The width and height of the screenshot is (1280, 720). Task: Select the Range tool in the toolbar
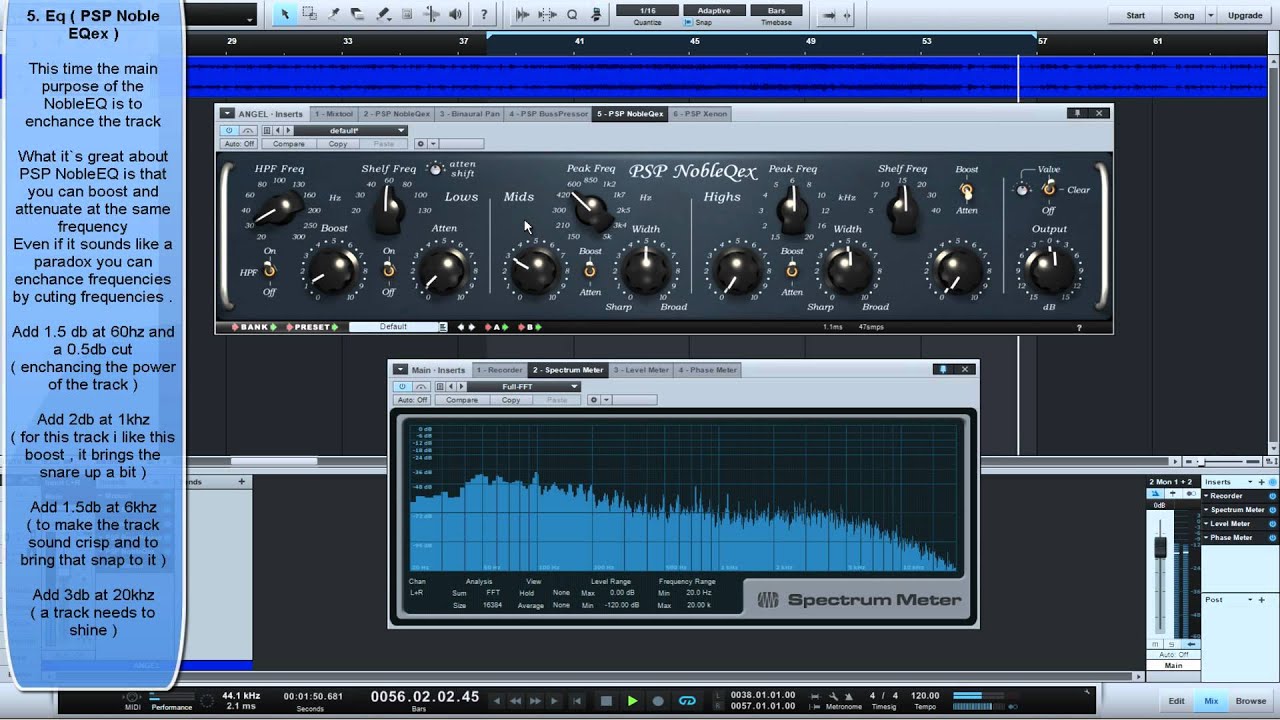click(309, 14)
